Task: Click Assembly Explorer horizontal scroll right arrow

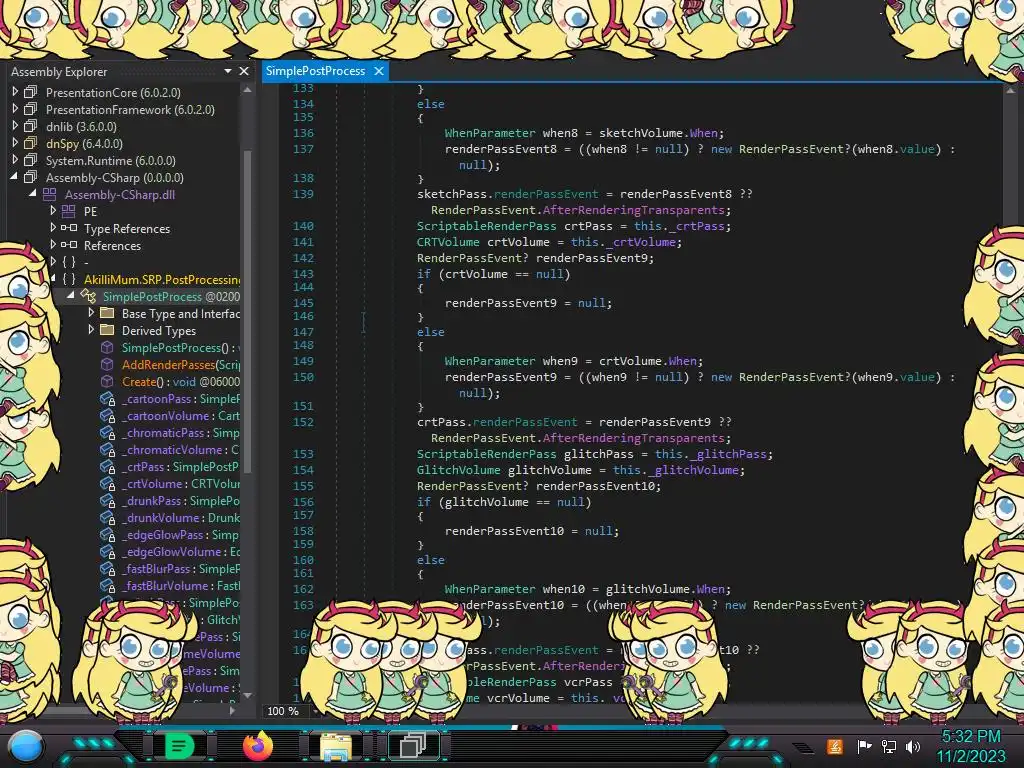Action: [232, 710]
